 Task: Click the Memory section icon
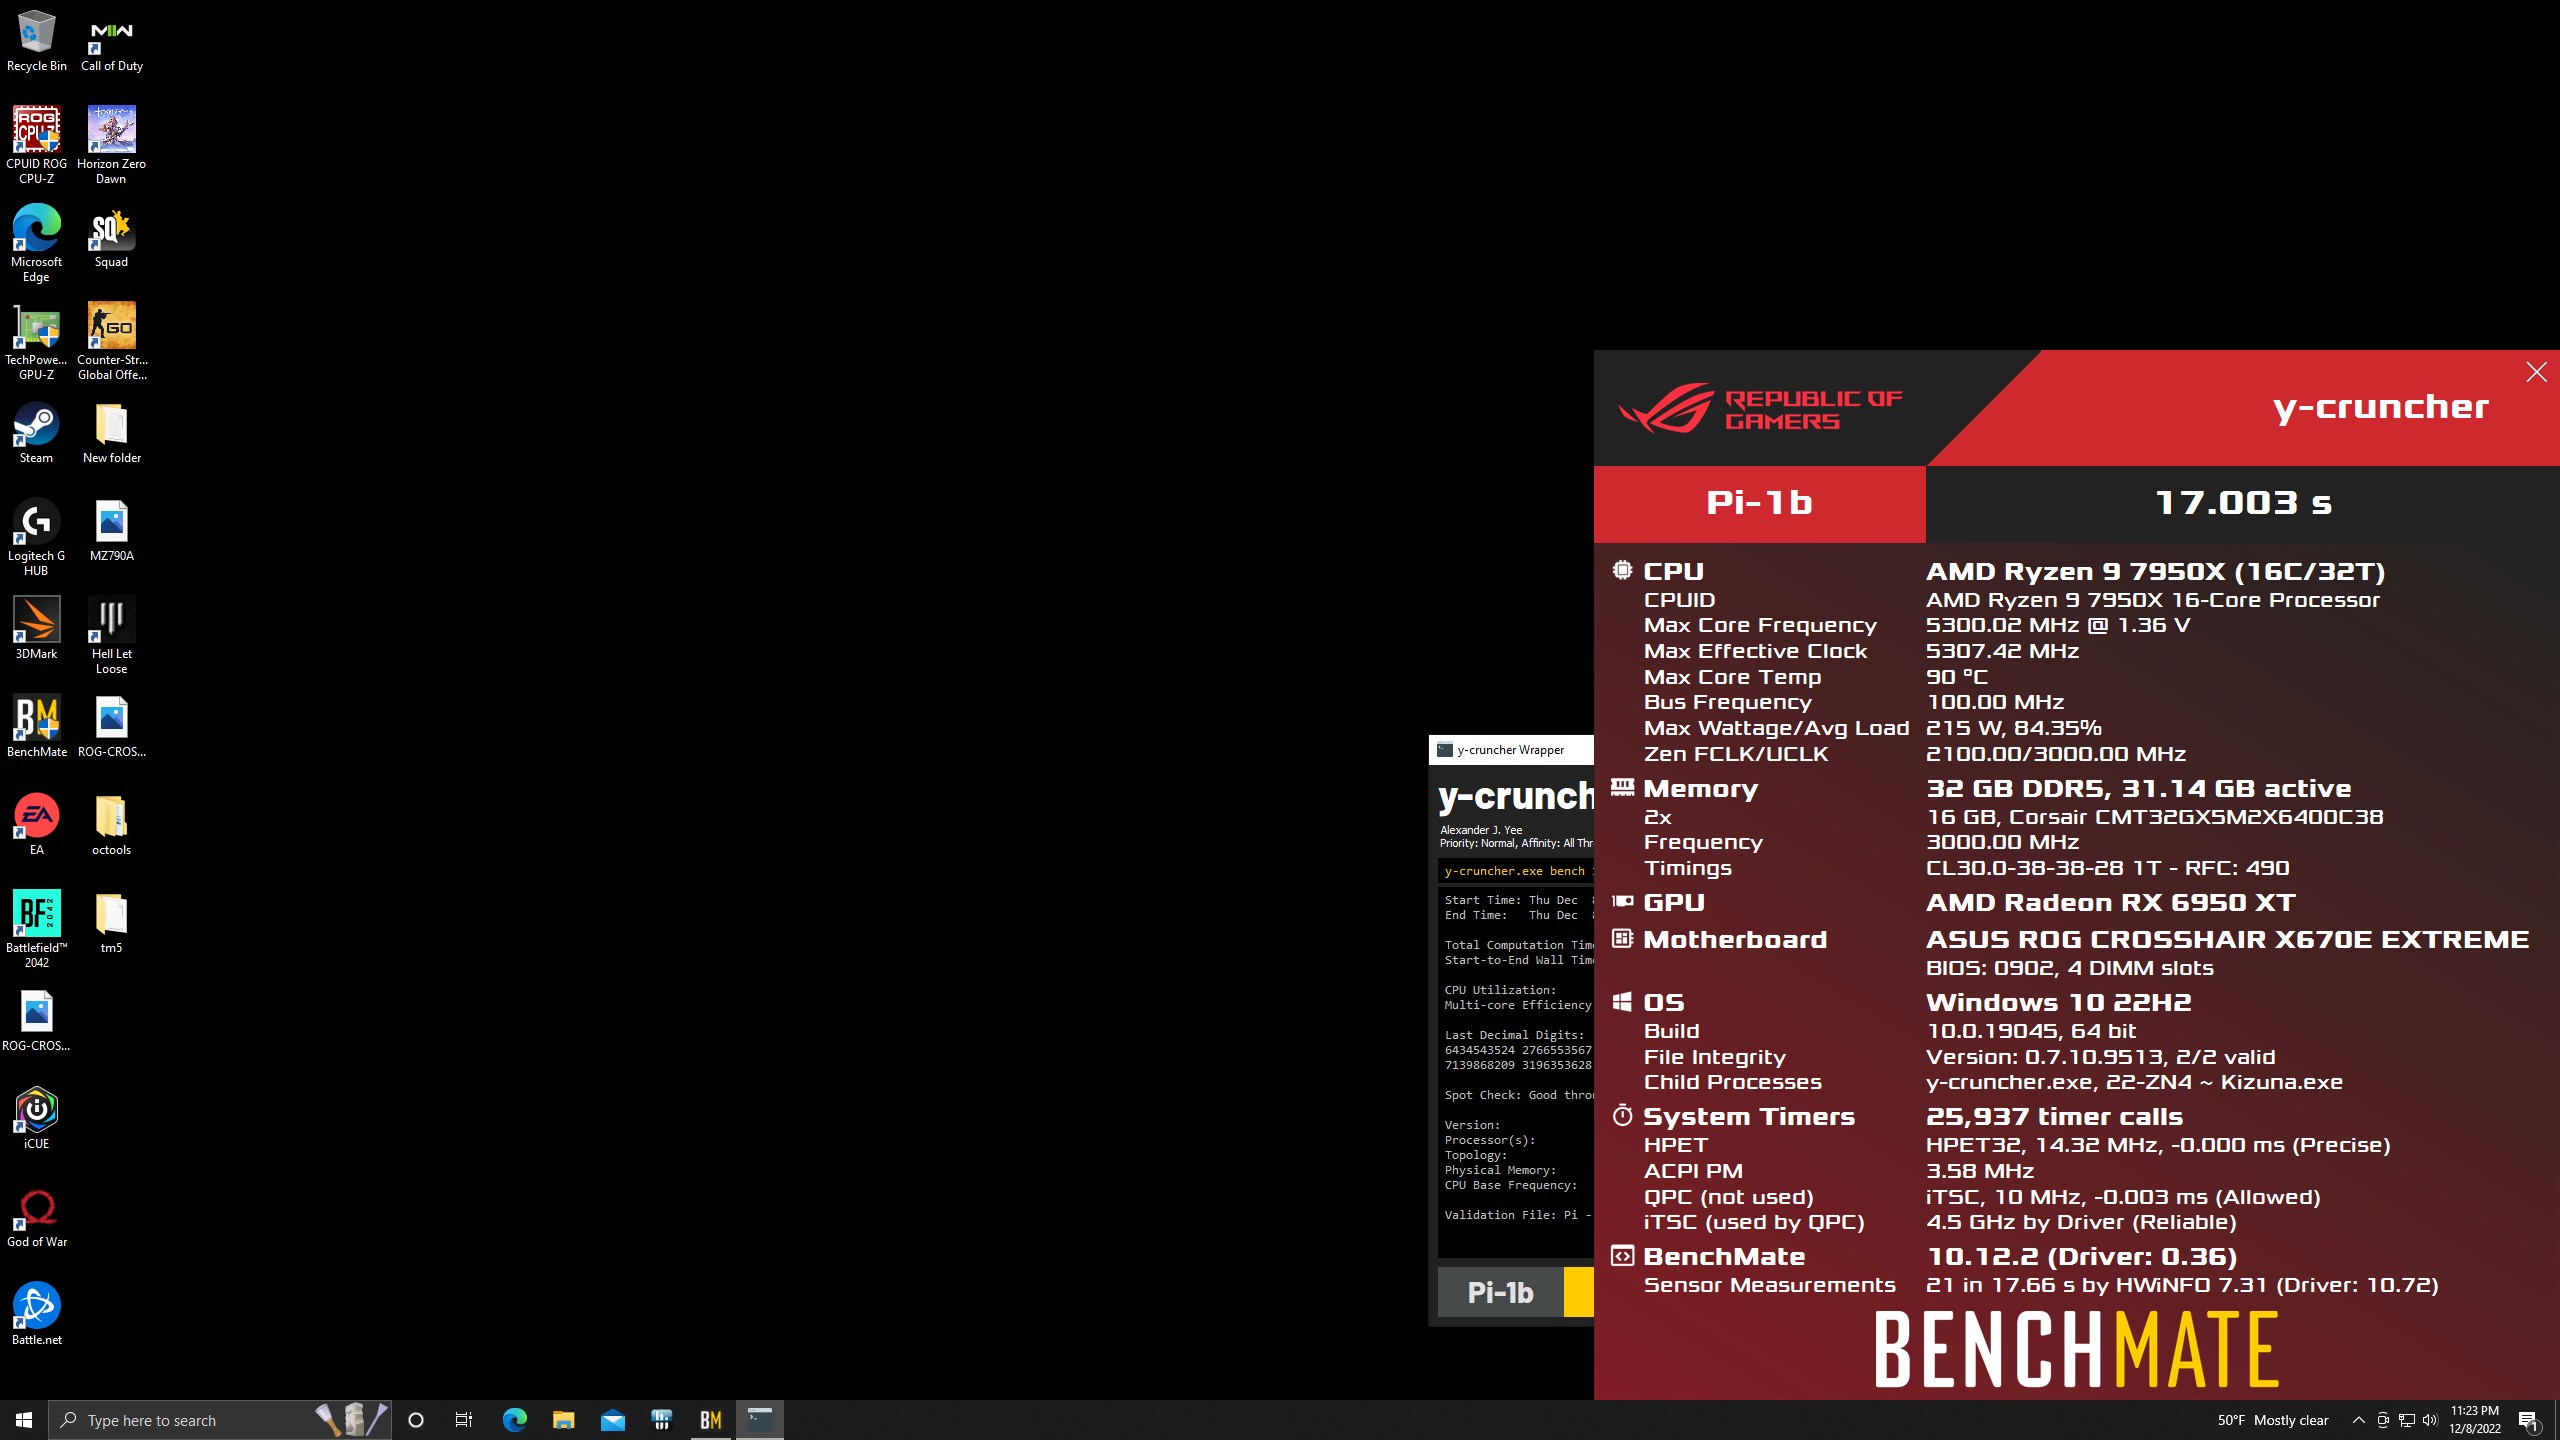[1622, 787]
